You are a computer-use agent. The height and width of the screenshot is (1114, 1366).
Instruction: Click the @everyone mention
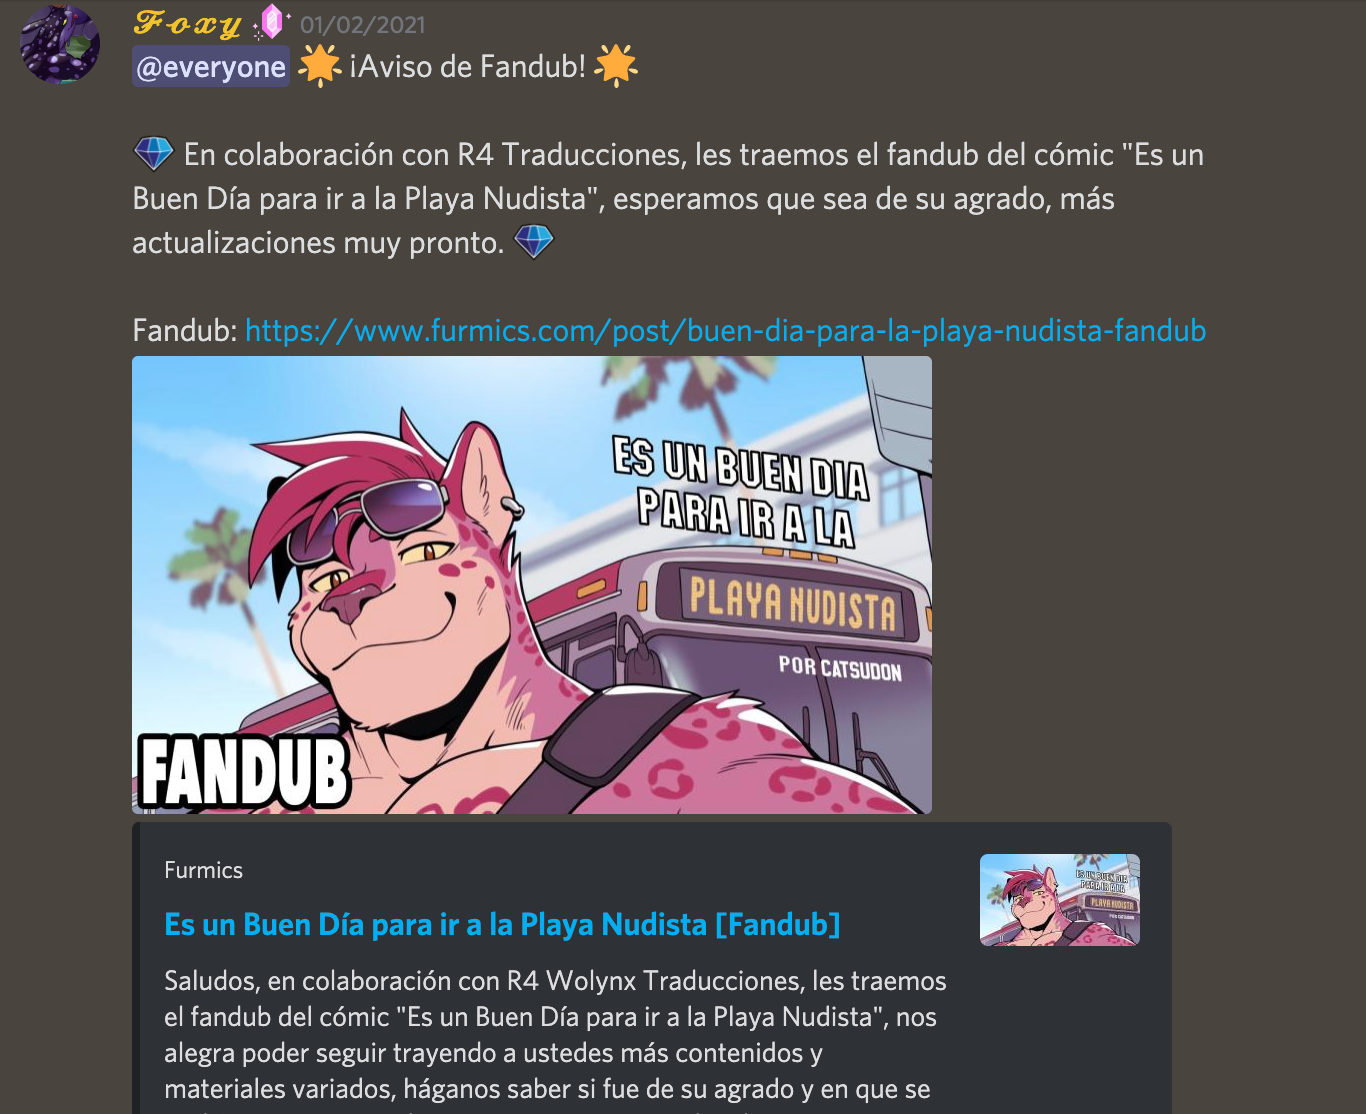pos(211,67)
